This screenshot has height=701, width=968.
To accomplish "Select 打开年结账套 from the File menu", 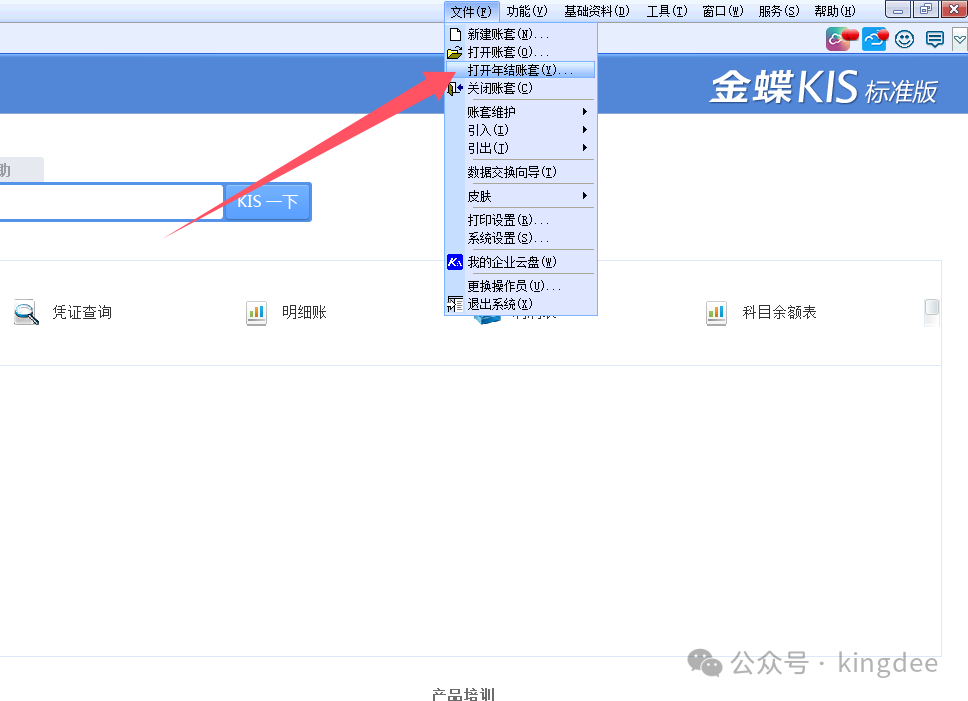I will tap(520, 70).
